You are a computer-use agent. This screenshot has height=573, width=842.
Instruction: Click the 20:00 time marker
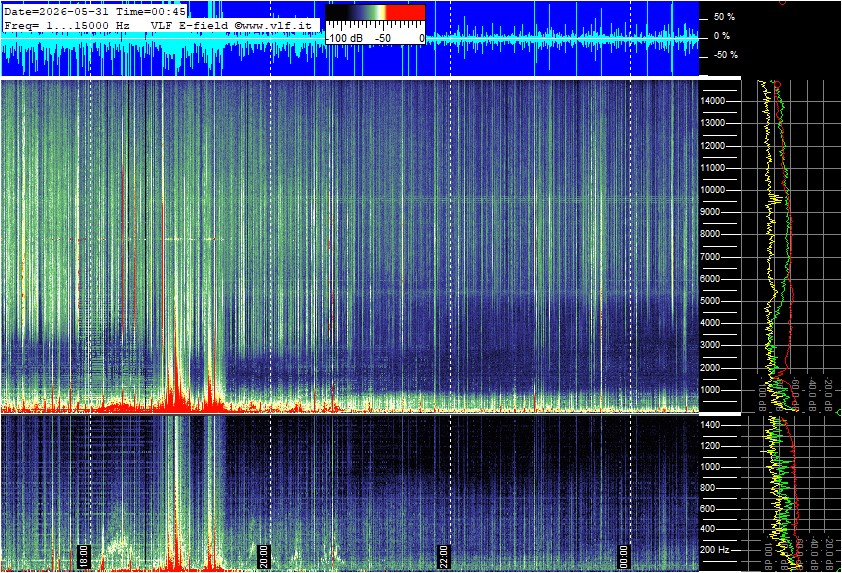click(x=264, y=556)
